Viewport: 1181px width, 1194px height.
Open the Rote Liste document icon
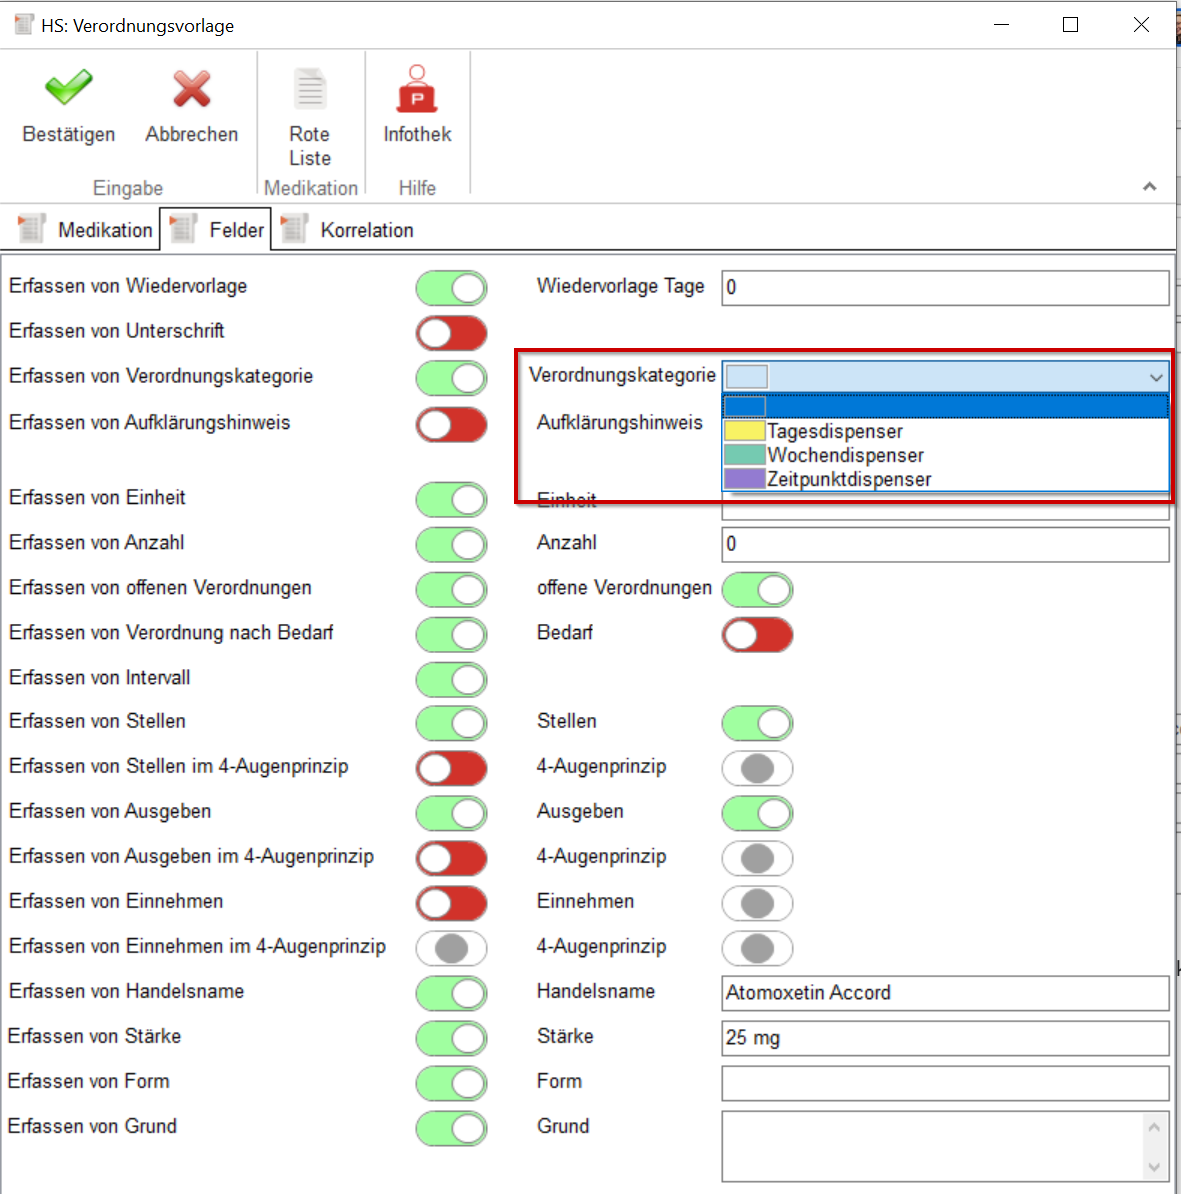[309, 89]
